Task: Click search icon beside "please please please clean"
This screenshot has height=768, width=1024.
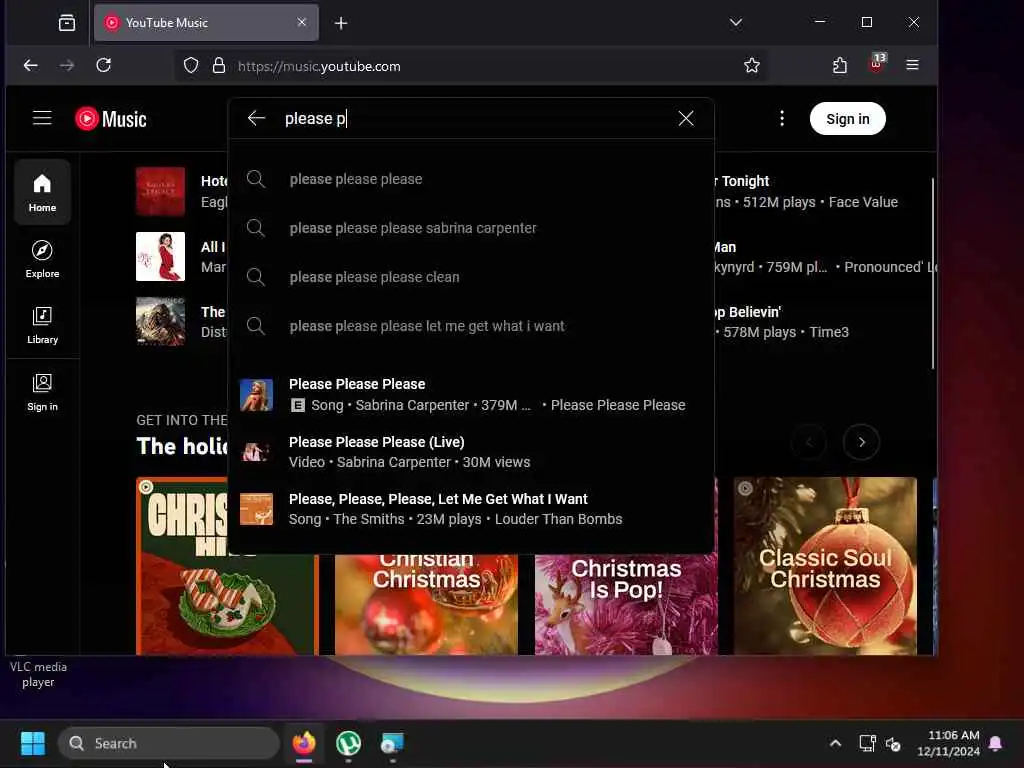Action: tap(256, 277)
